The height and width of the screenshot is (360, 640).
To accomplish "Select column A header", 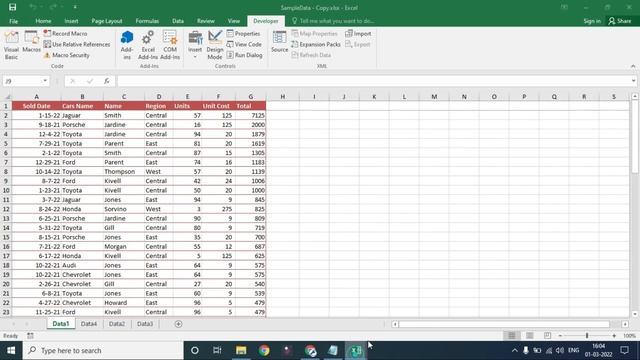I will (36, 97).
